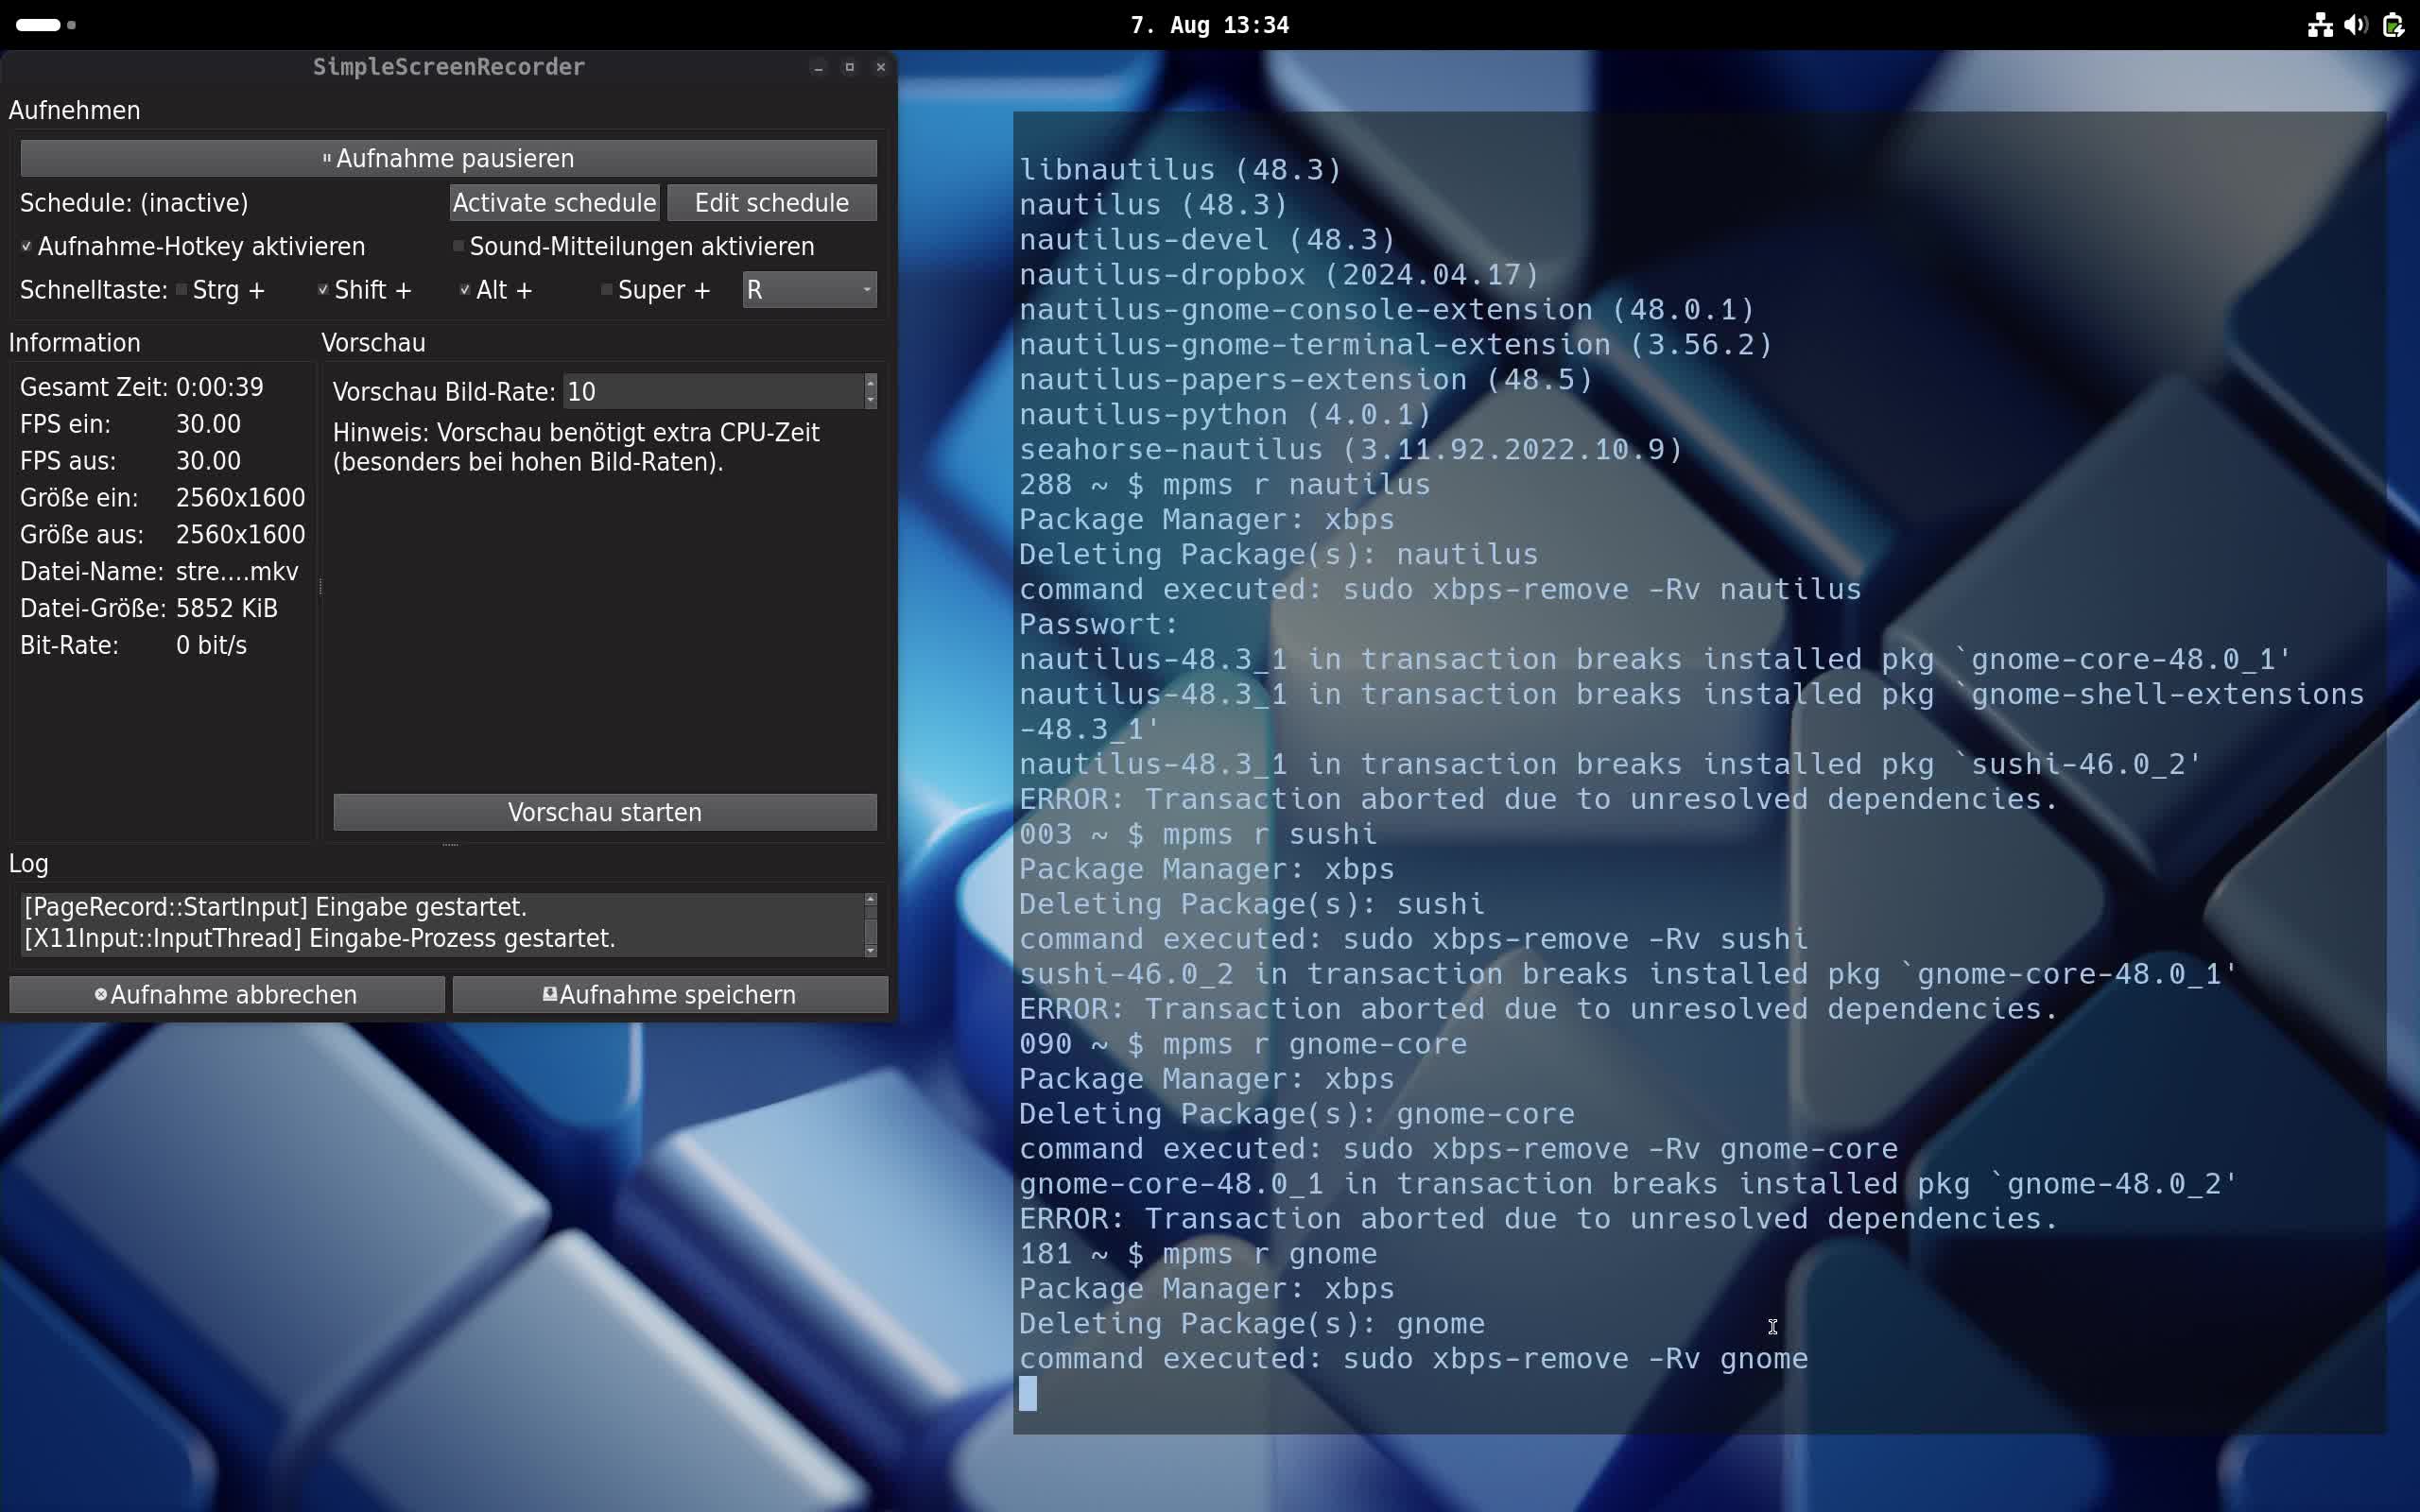Screen dimensions: 2420x1512
Task: Click the Vorschau Bild-Rate input field
Action: coord(712,392)
